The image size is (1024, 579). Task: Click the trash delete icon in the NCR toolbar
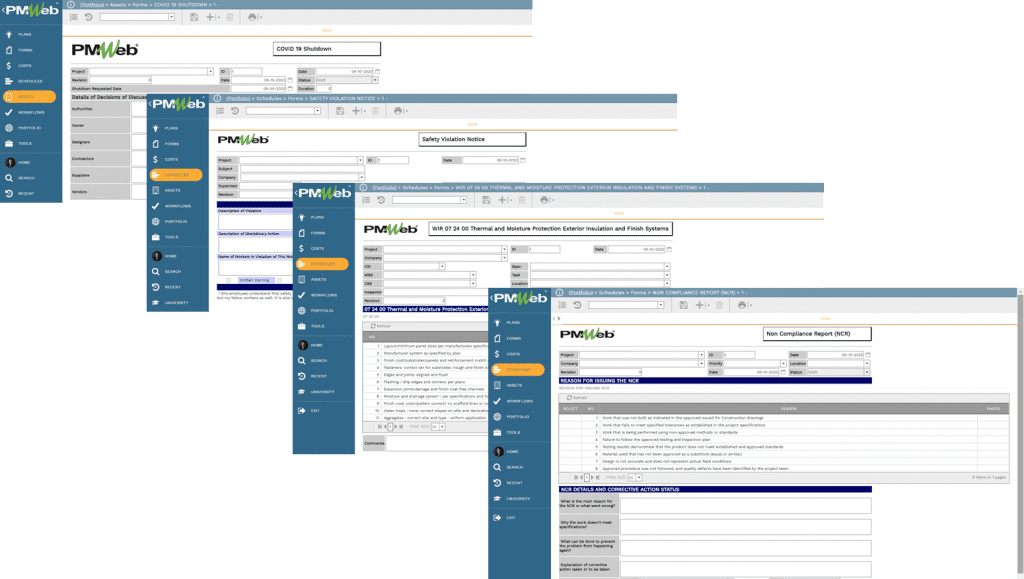click(719, 305)
